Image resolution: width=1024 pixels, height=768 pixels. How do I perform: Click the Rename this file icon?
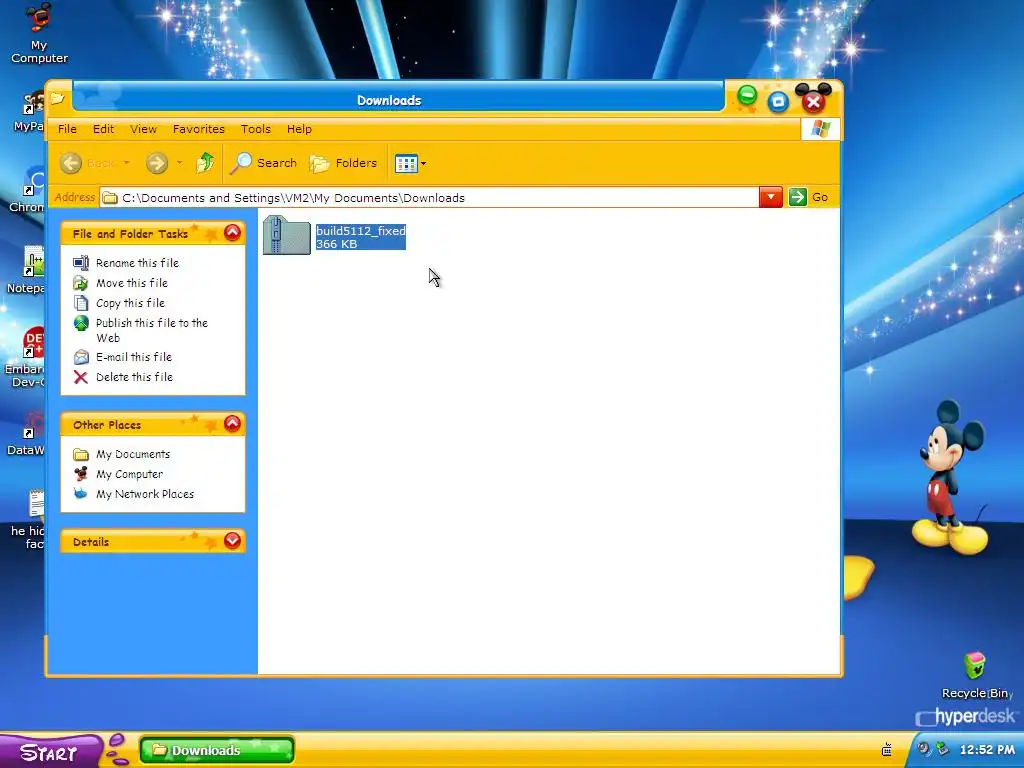[x=81, y=263]
